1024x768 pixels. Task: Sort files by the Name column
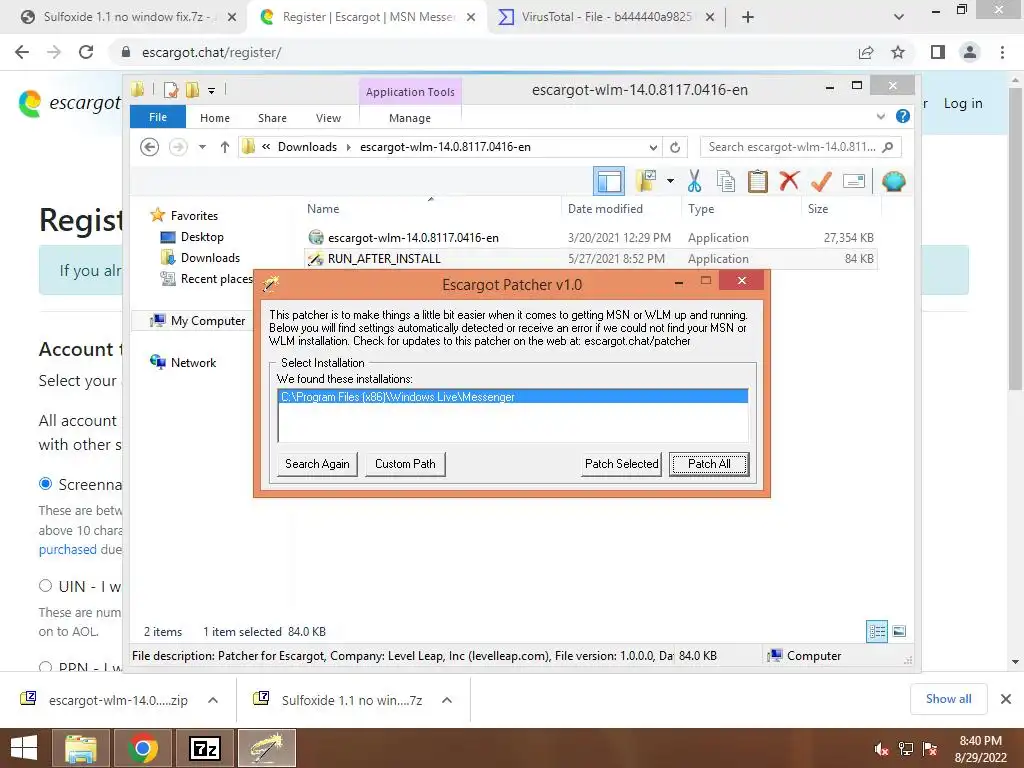point(323,209)
